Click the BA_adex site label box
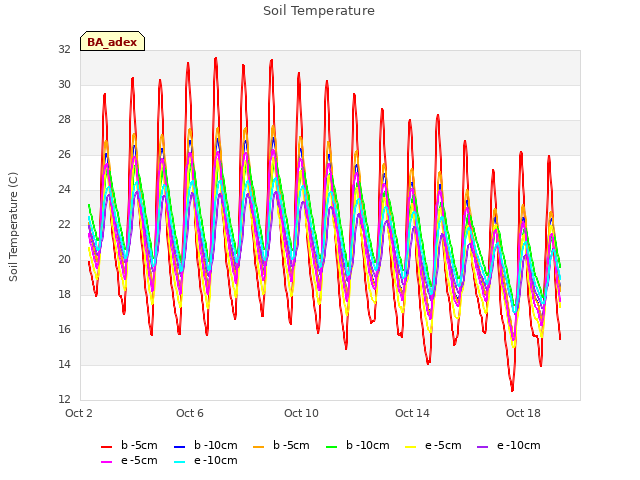The width and height of the screenshot is (640, 480). 112,41
